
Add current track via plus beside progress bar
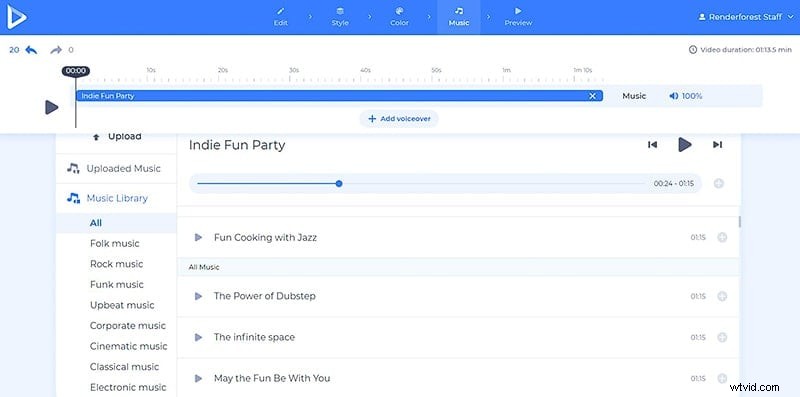coord(718,184)
